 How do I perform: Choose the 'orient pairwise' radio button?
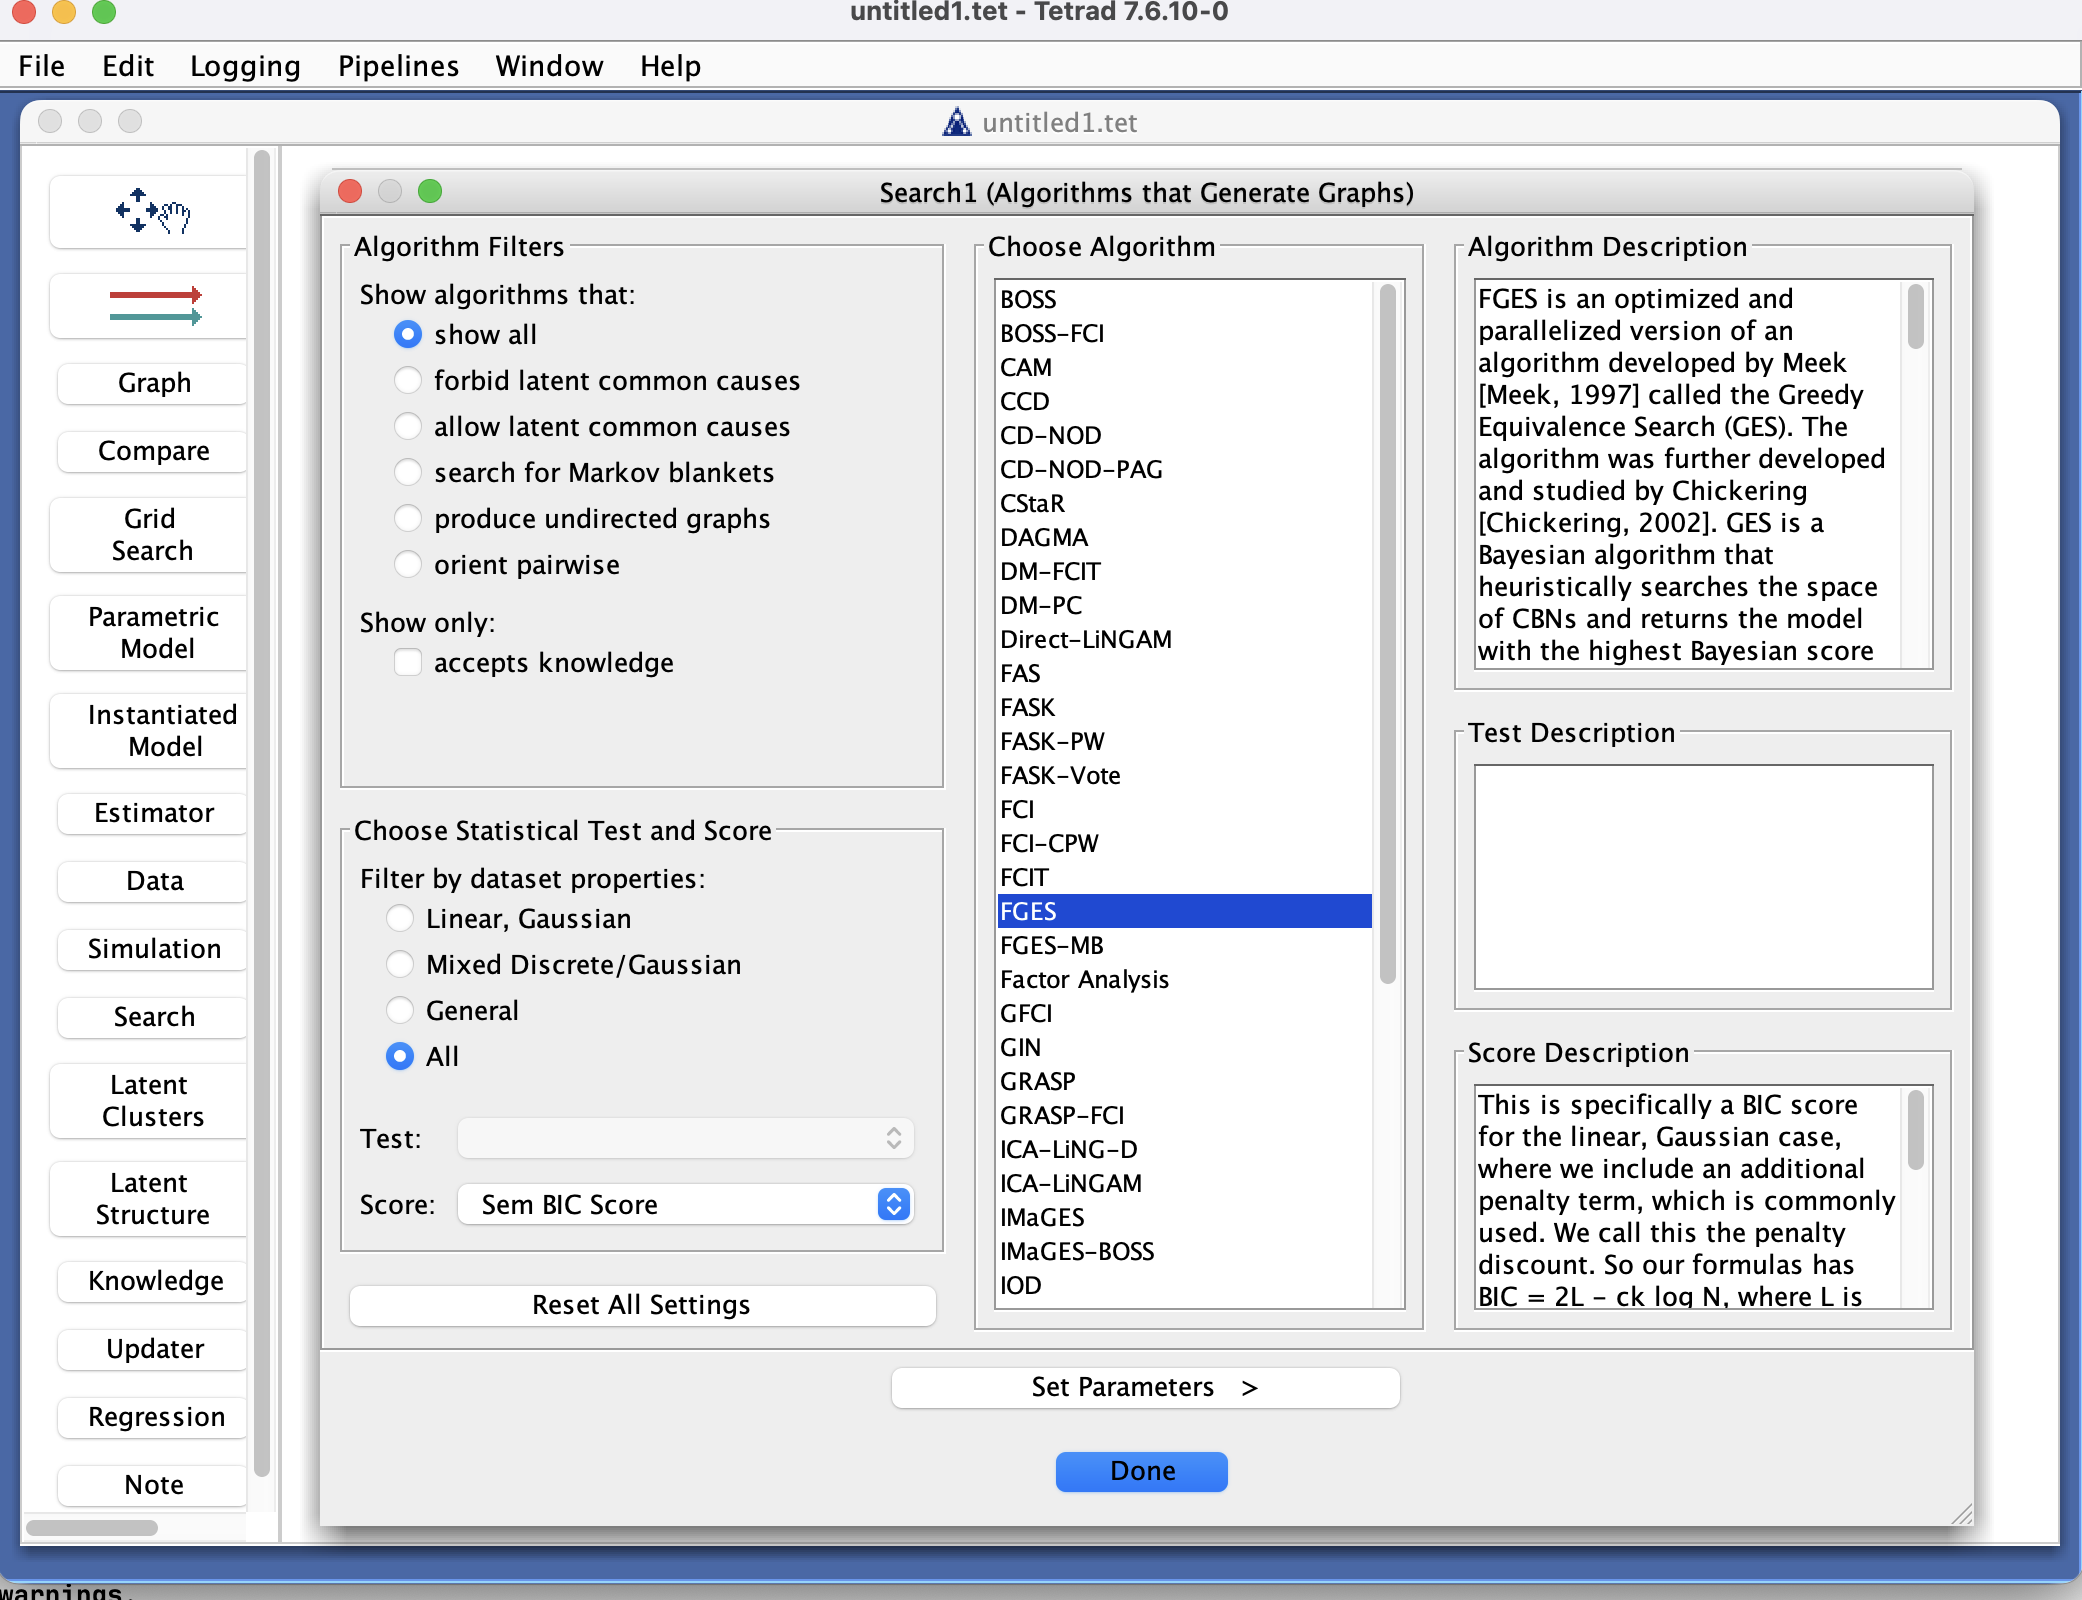tap(408, 564)
